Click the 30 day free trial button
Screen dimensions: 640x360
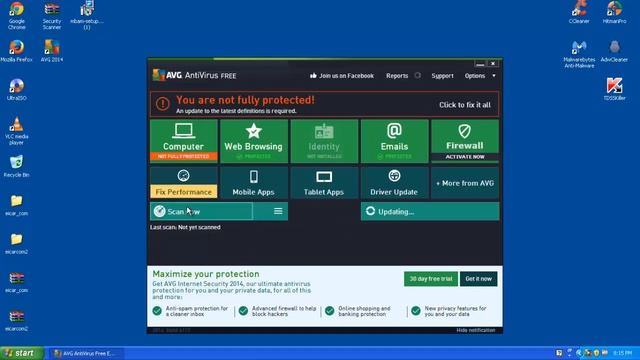(431, 279)
